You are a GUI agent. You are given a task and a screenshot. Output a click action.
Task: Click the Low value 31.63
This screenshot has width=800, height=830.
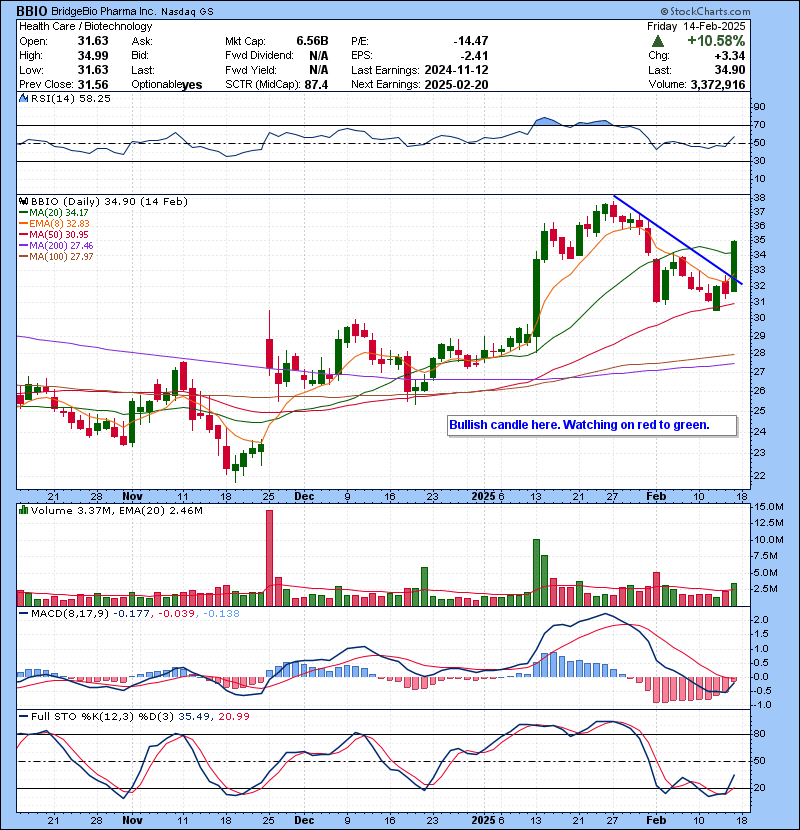pos(93,70)
